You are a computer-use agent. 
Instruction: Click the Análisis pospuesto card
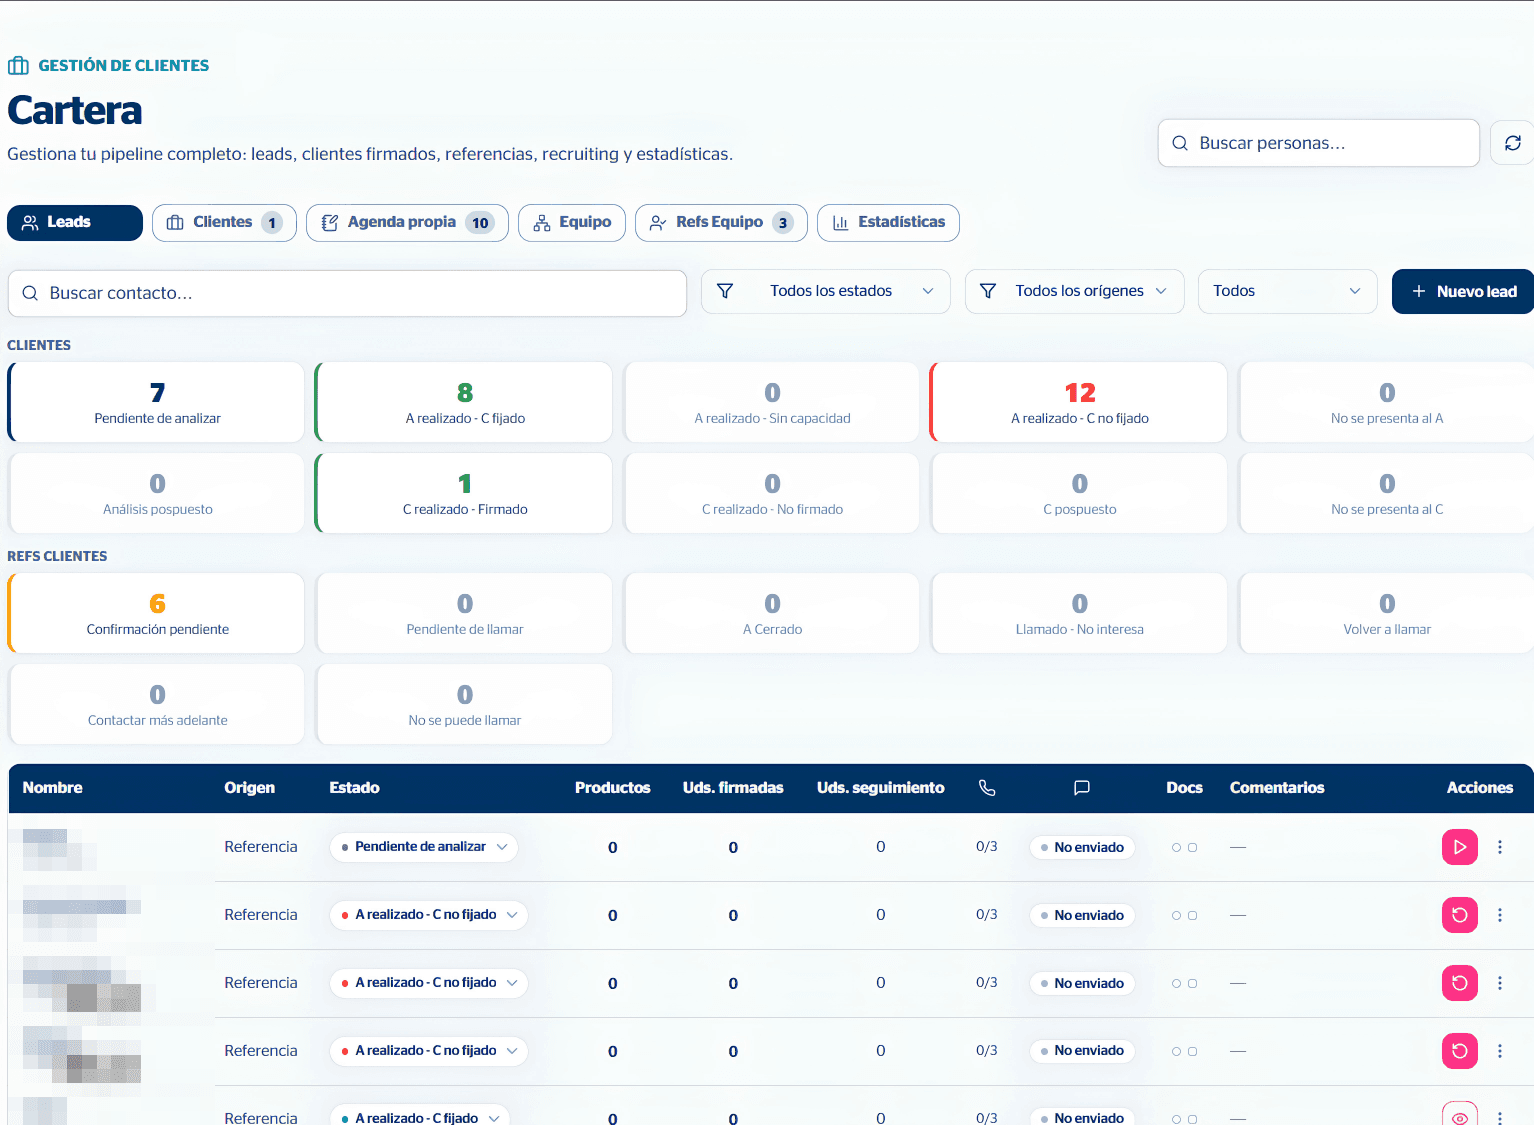click(x=157, y=493)
